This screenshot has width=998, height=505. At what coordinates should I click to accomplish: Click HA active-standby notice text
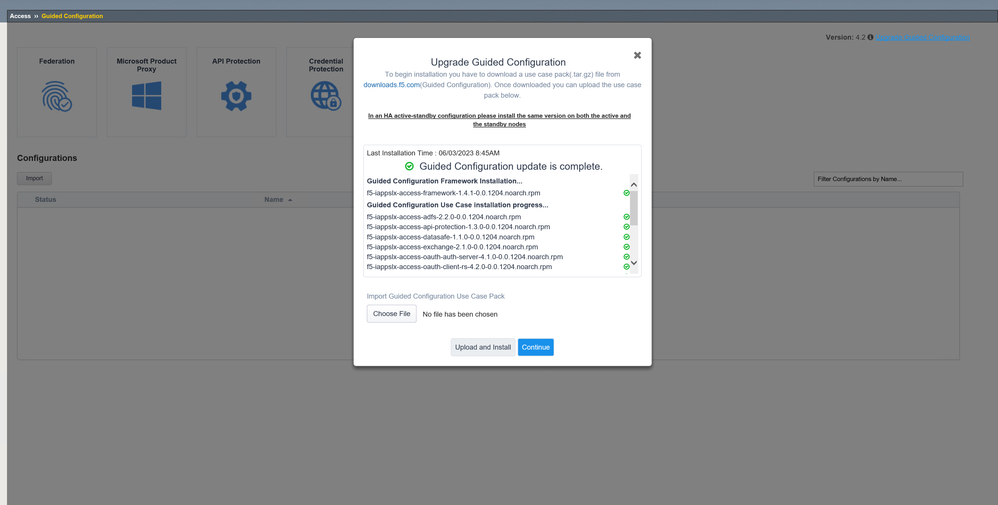[499, 120]
